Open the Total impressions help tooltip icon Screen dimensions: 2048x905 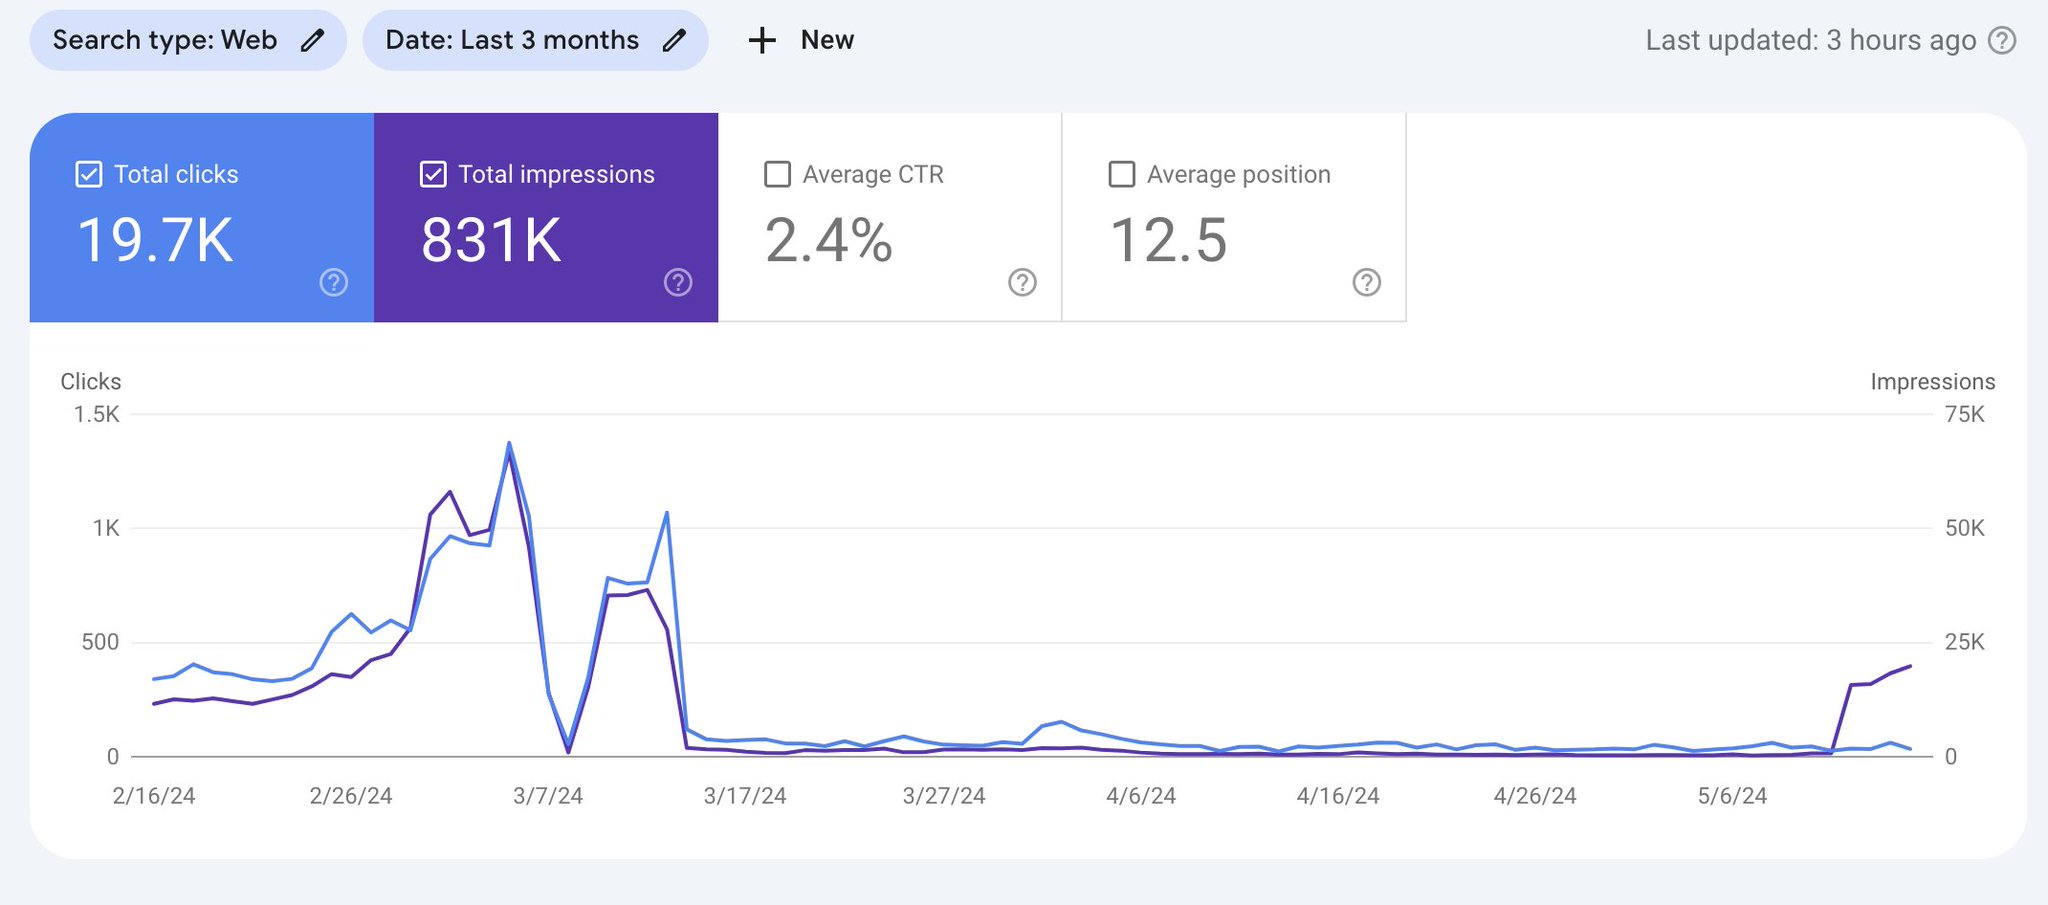point(678,283)
